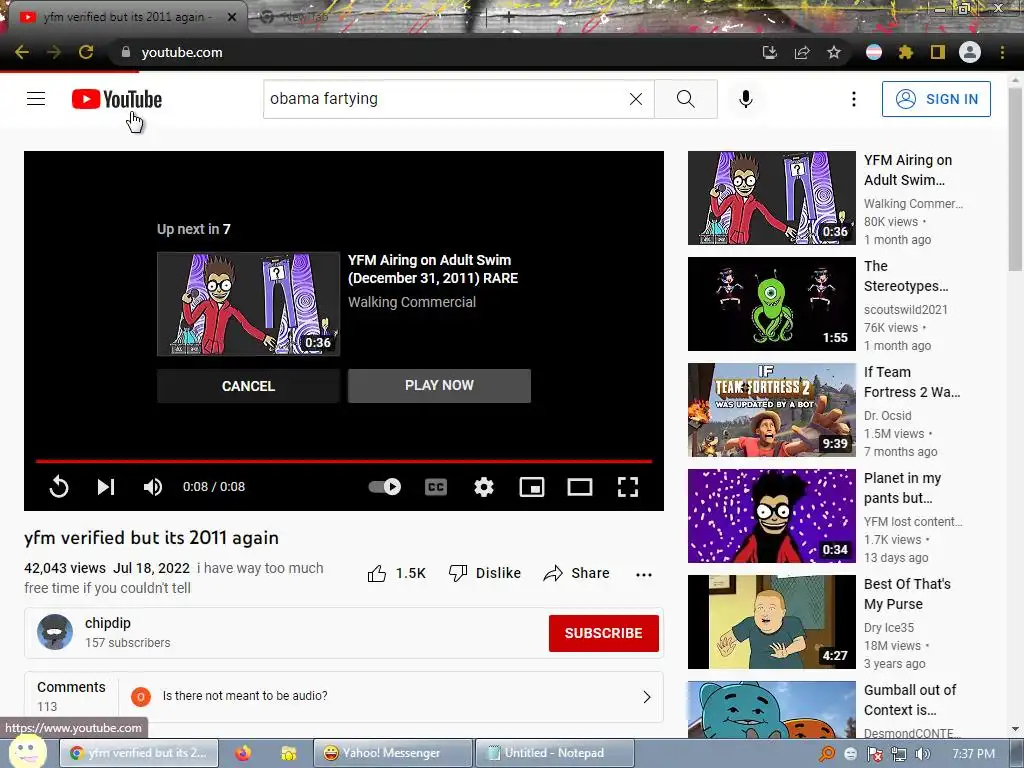Open Gumball out of Context video

coord(771,710)
